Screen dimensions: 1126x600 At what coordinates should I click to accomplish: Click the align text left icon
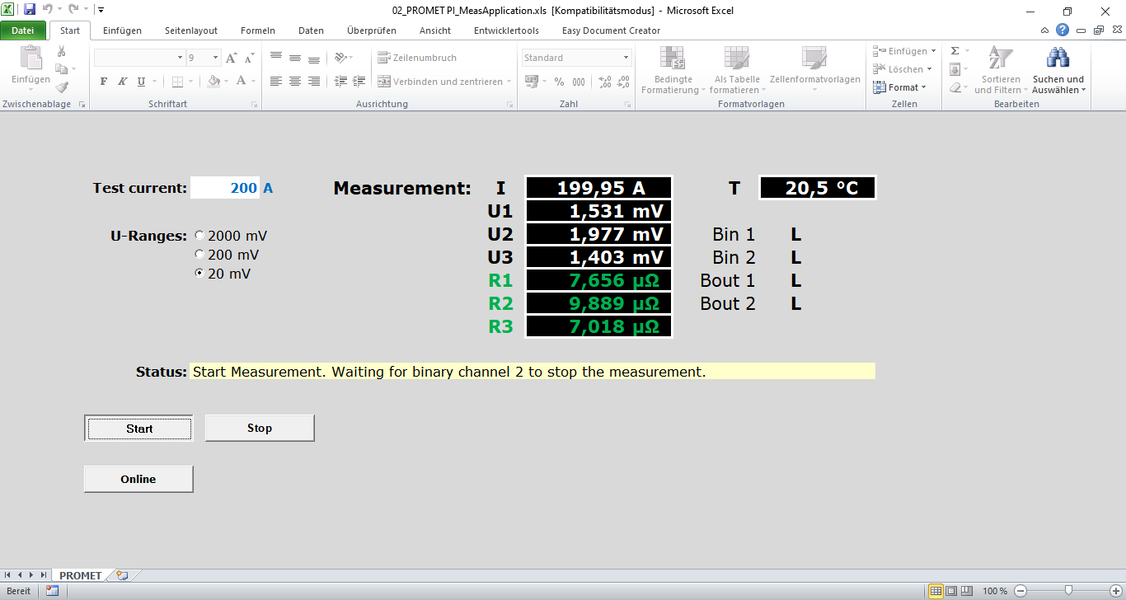coord(276,82)
